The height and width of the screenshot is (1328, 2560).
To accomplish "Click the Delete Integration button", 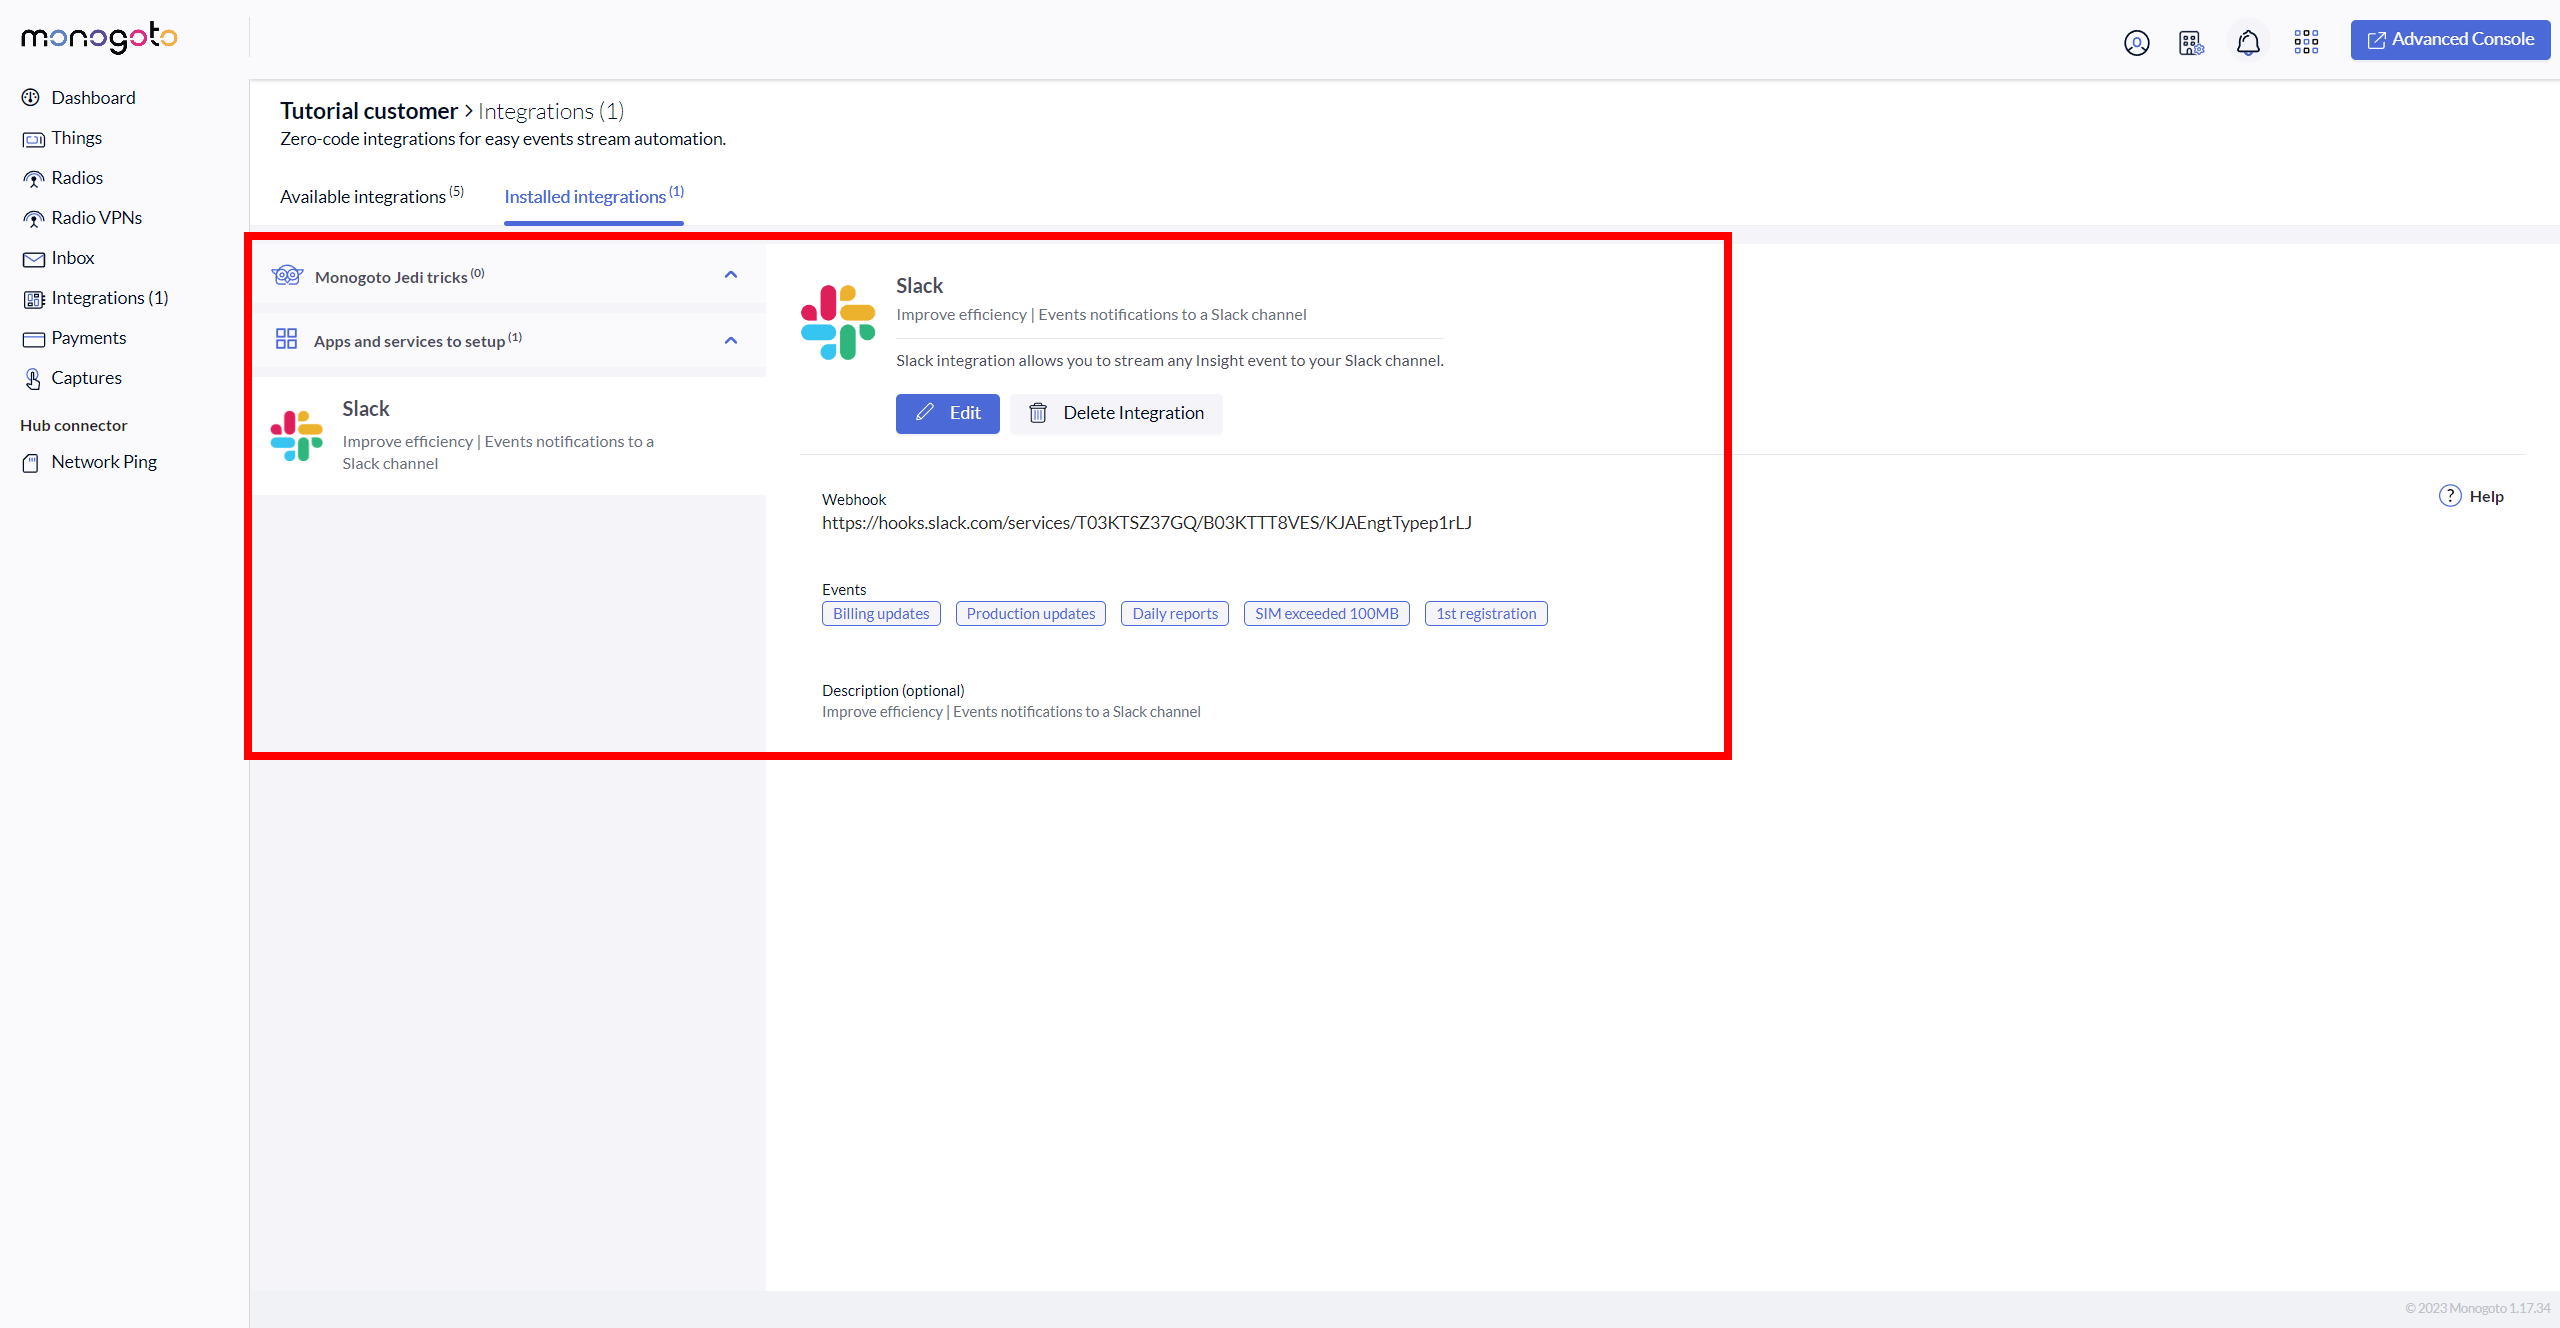I will (1116, 413).
